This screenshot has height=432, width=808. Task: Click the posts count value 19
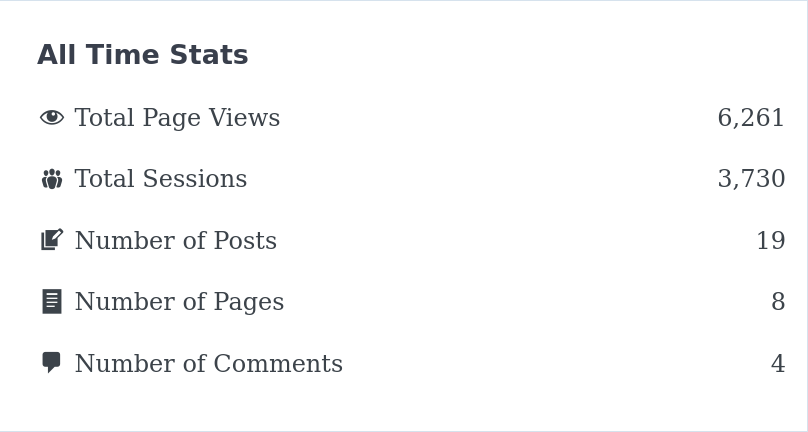[771, 240]
